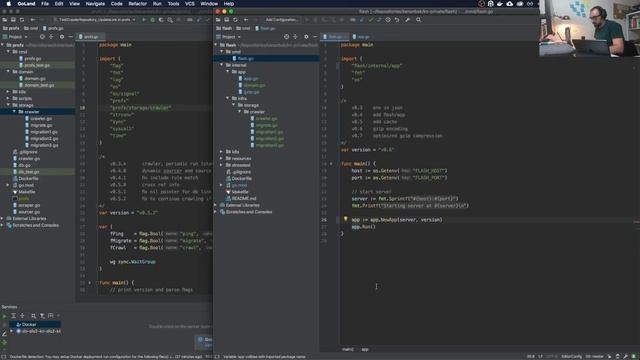
Task: Click the Rollback undo arrow in flash toolbar
Action: coord(397,20)
